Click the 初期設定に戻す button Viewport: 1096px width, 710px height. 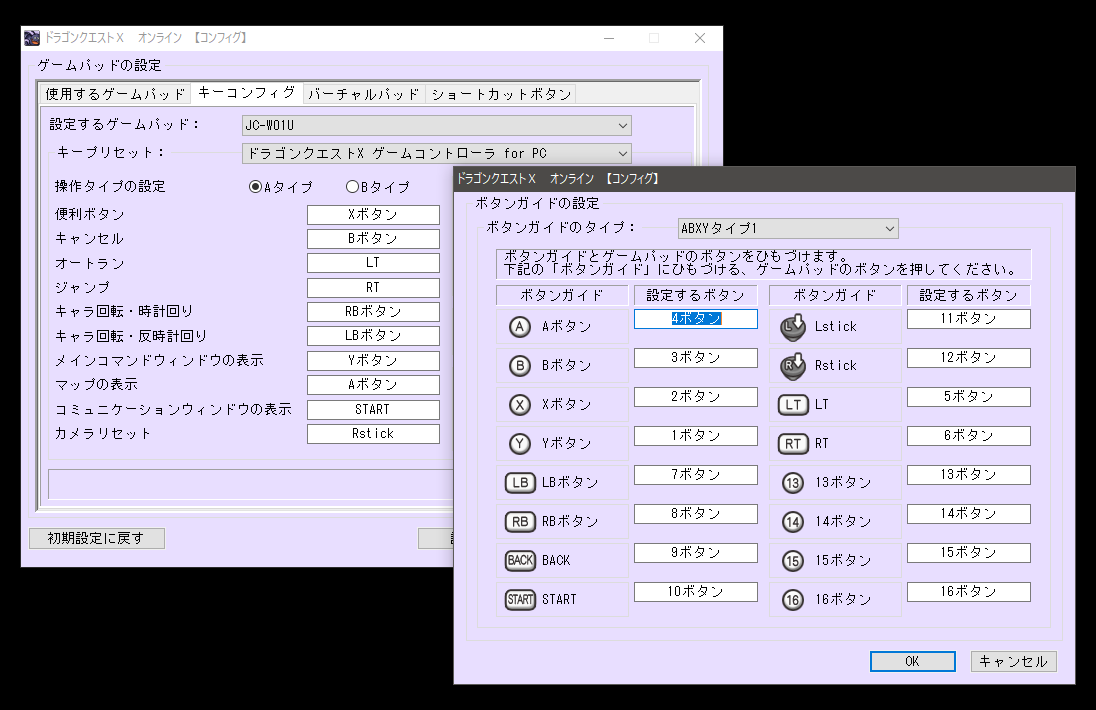[96, 538]
